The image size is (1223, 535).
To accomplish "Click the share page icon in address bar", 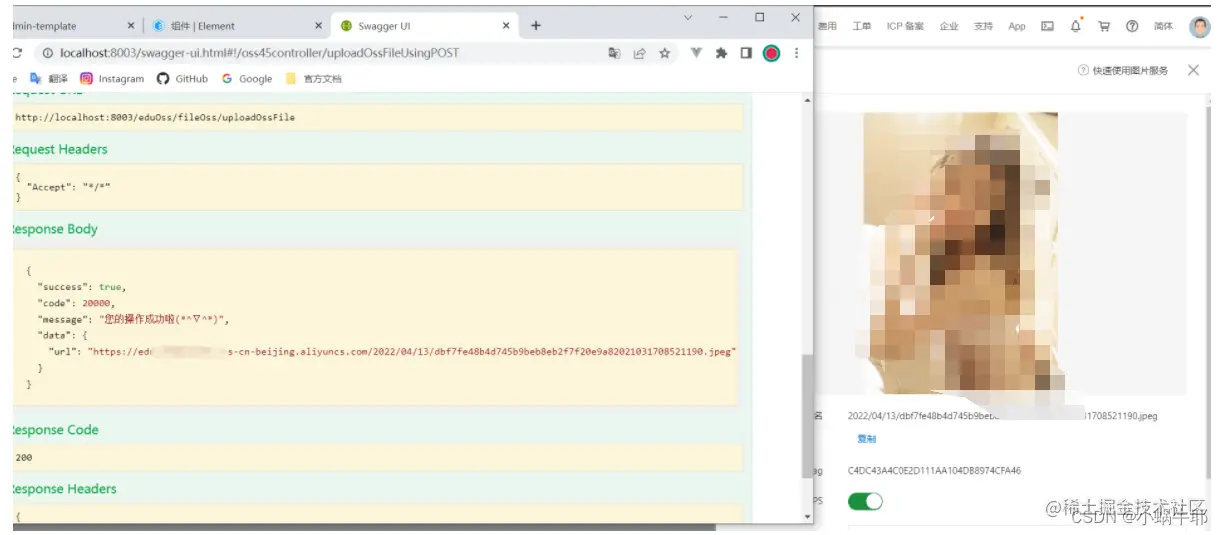I will 639,53.
